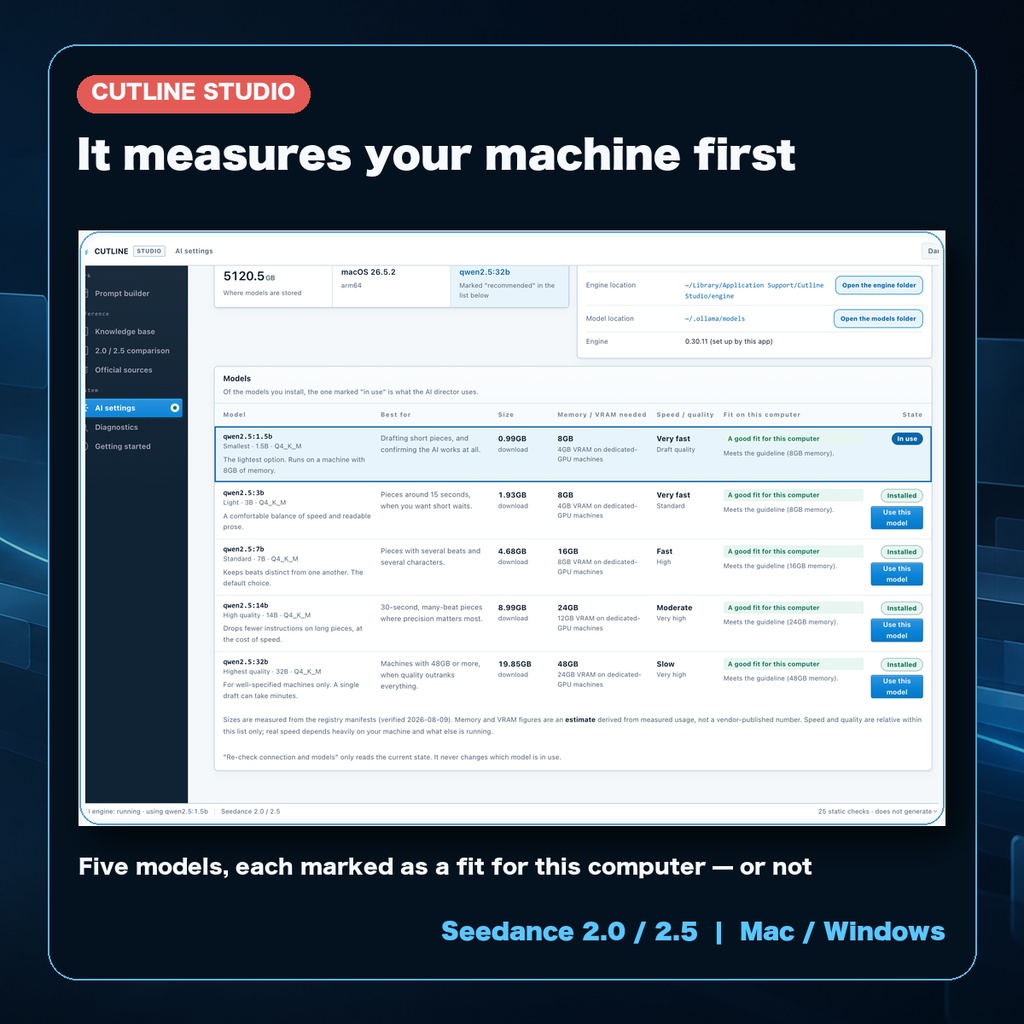Click the engine path ~/Library/Application Support/Cutline Studio/engine
1024x1024 pixels.
pyautogui.click(x=754, y=291)
